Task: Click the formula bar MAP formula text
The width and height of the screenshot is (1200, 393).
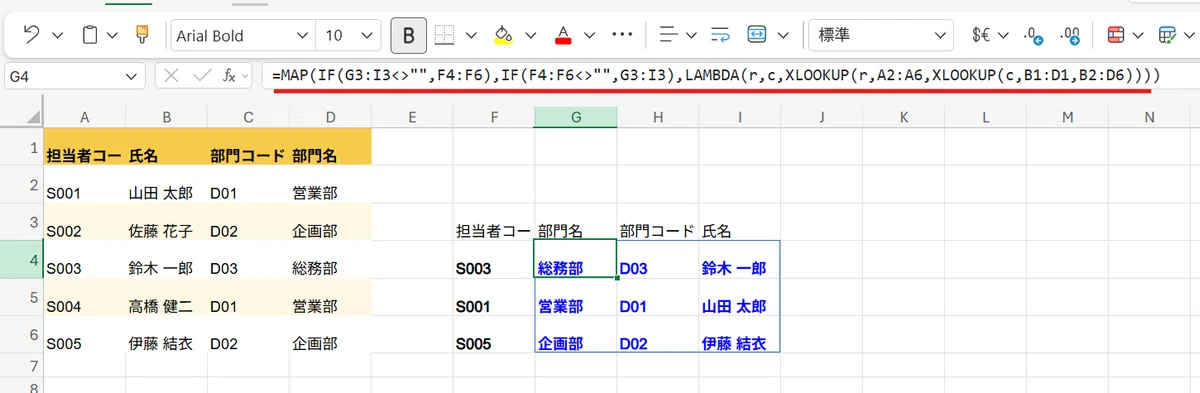Action: [x=715, y=76]
